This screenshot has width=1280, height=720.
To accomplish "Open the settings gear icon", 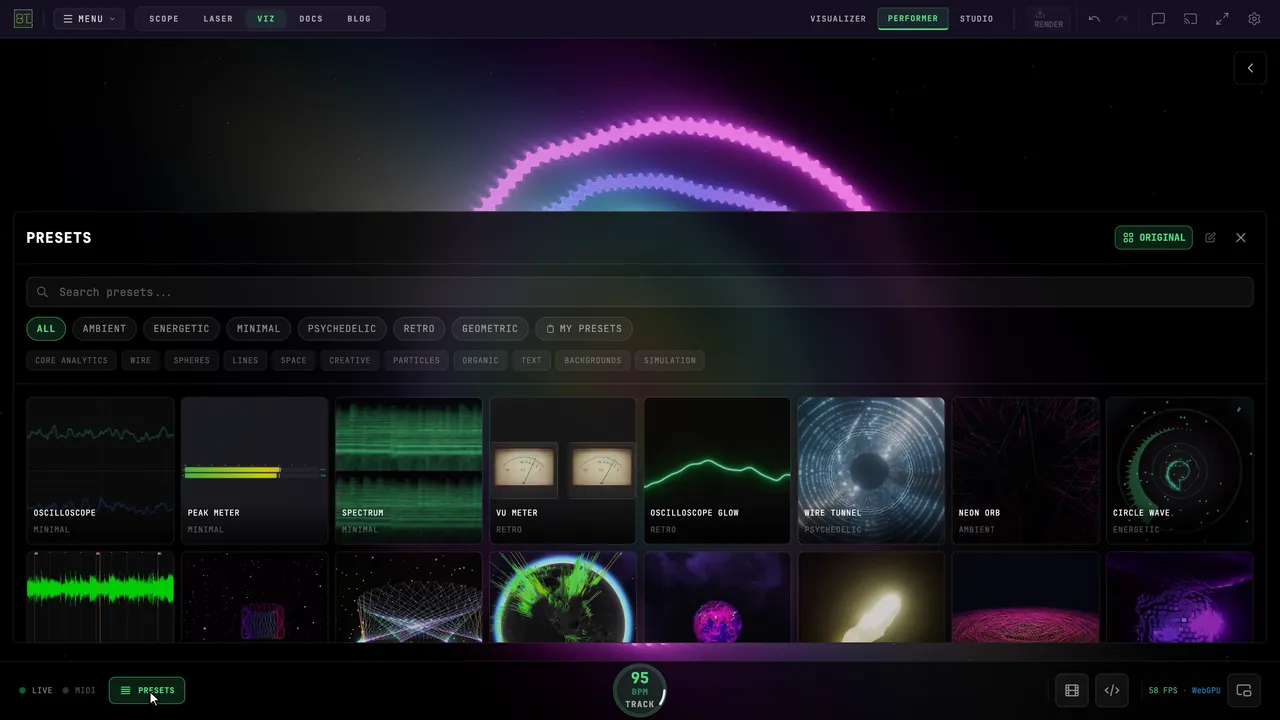I will tap(1254, 19).
